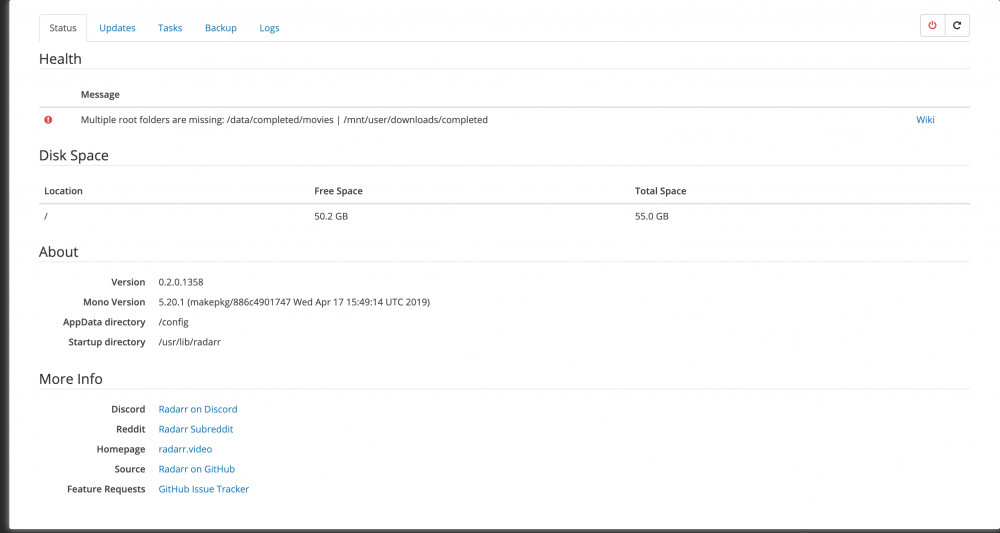
Task: Switch to the Updates tab
Action: pos(117,28)
